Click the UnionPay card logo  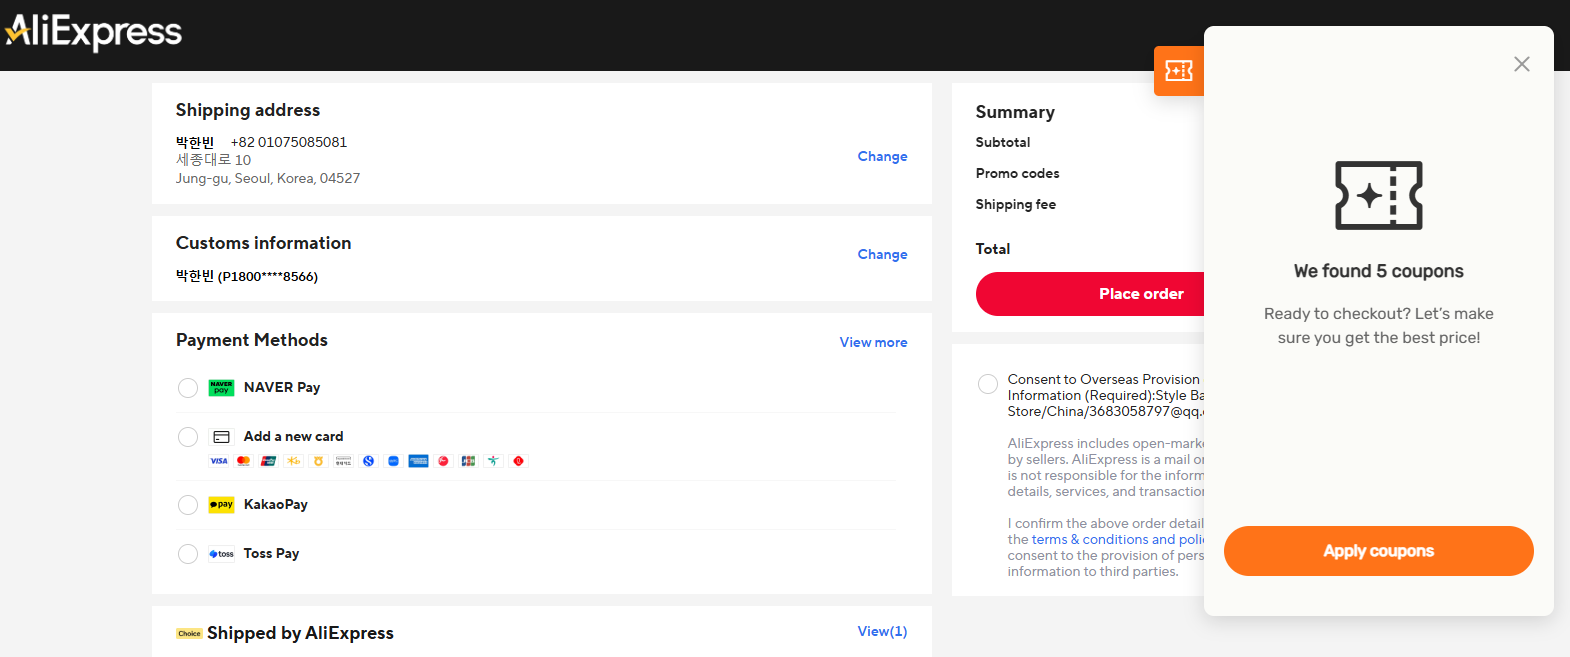[x=268, y=461]
